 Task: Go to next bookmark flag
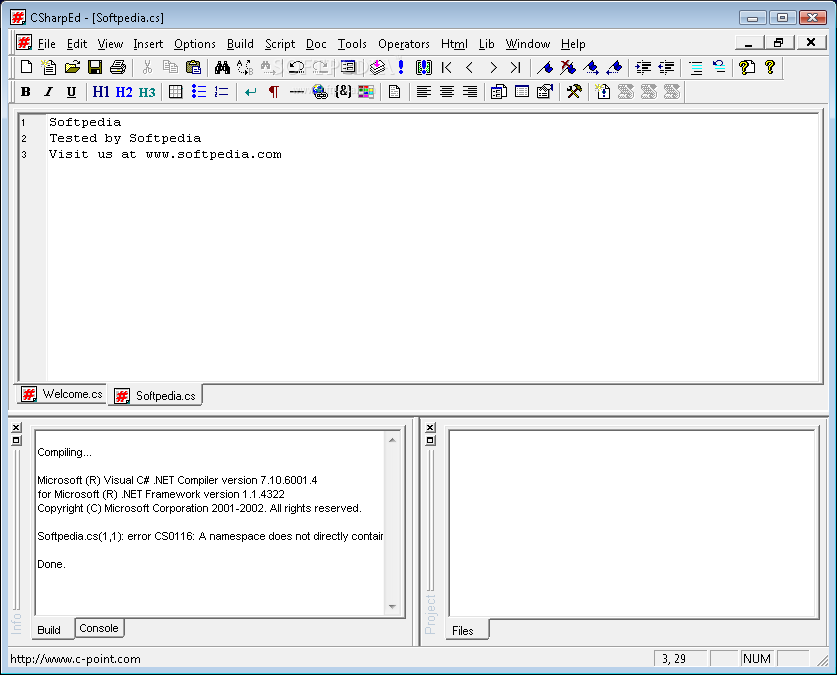coord(591,67)
